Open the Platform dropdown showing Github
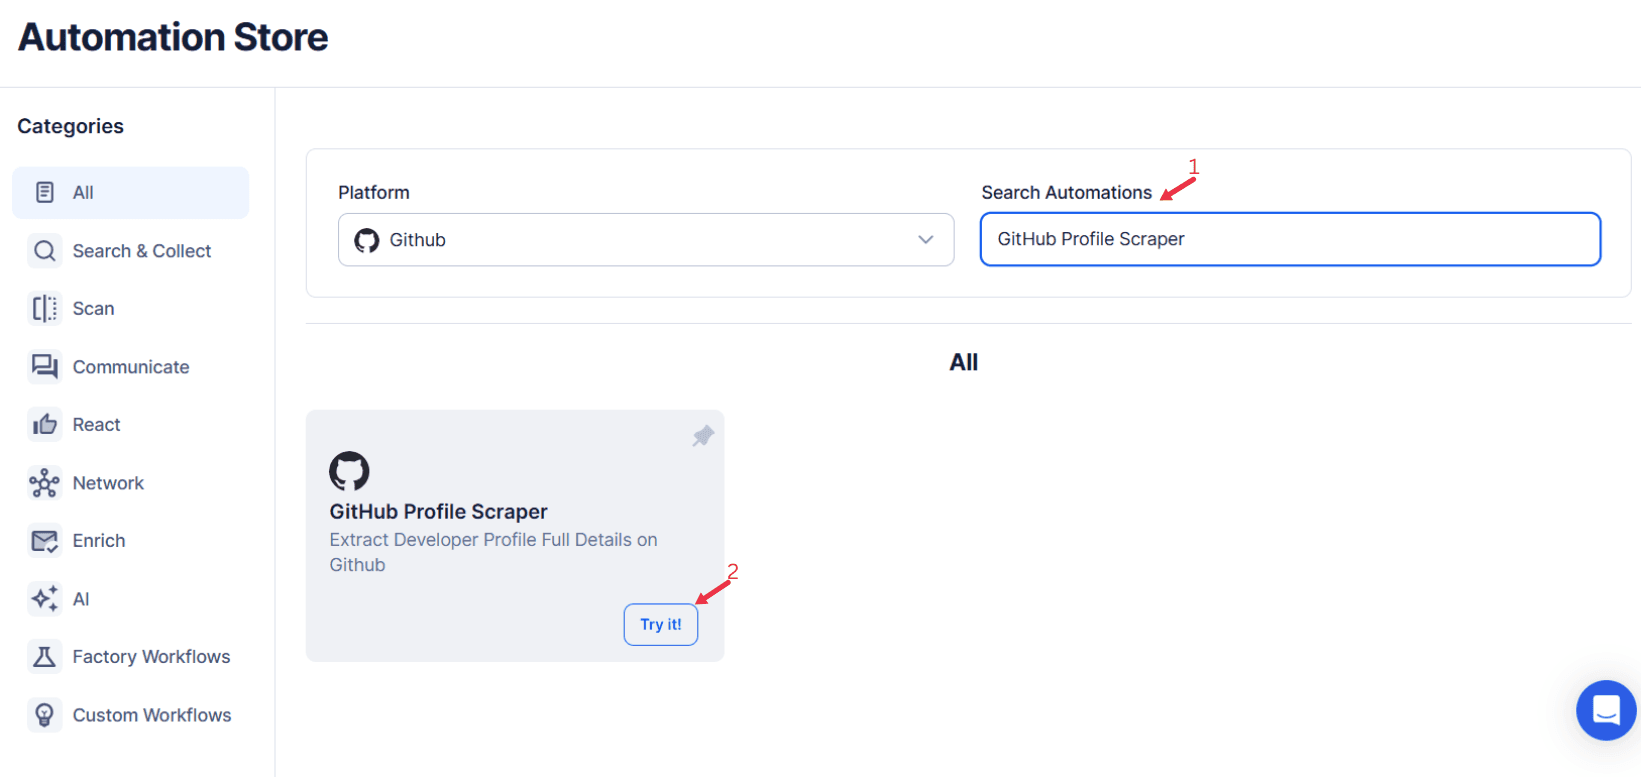 tap(645, 240)
